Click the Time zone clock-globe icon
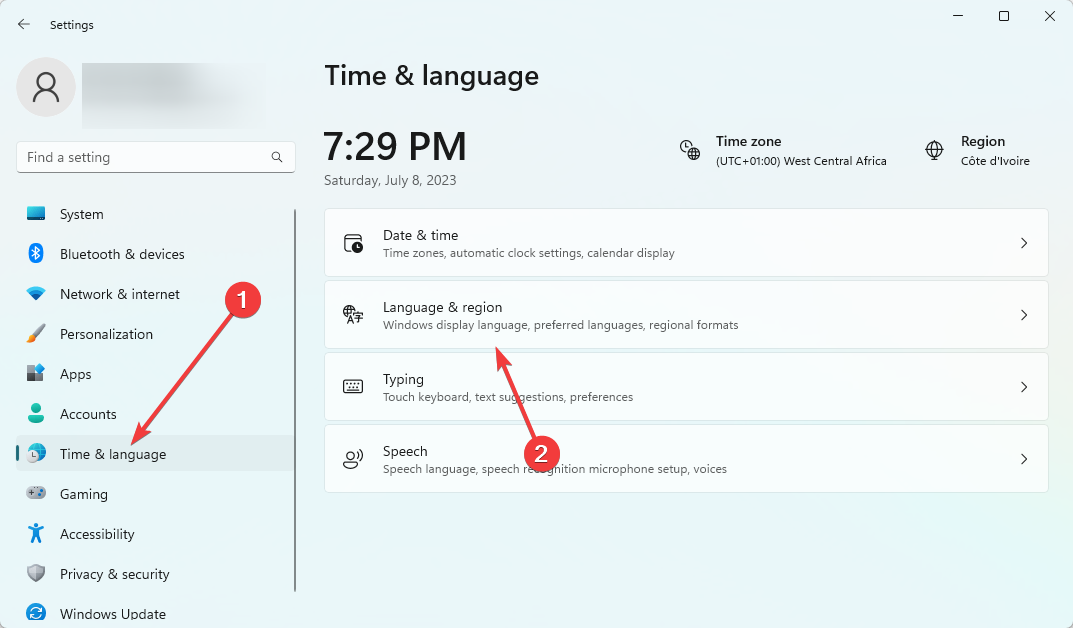The width and height of the screenshot is (1073, 628). 690,150
